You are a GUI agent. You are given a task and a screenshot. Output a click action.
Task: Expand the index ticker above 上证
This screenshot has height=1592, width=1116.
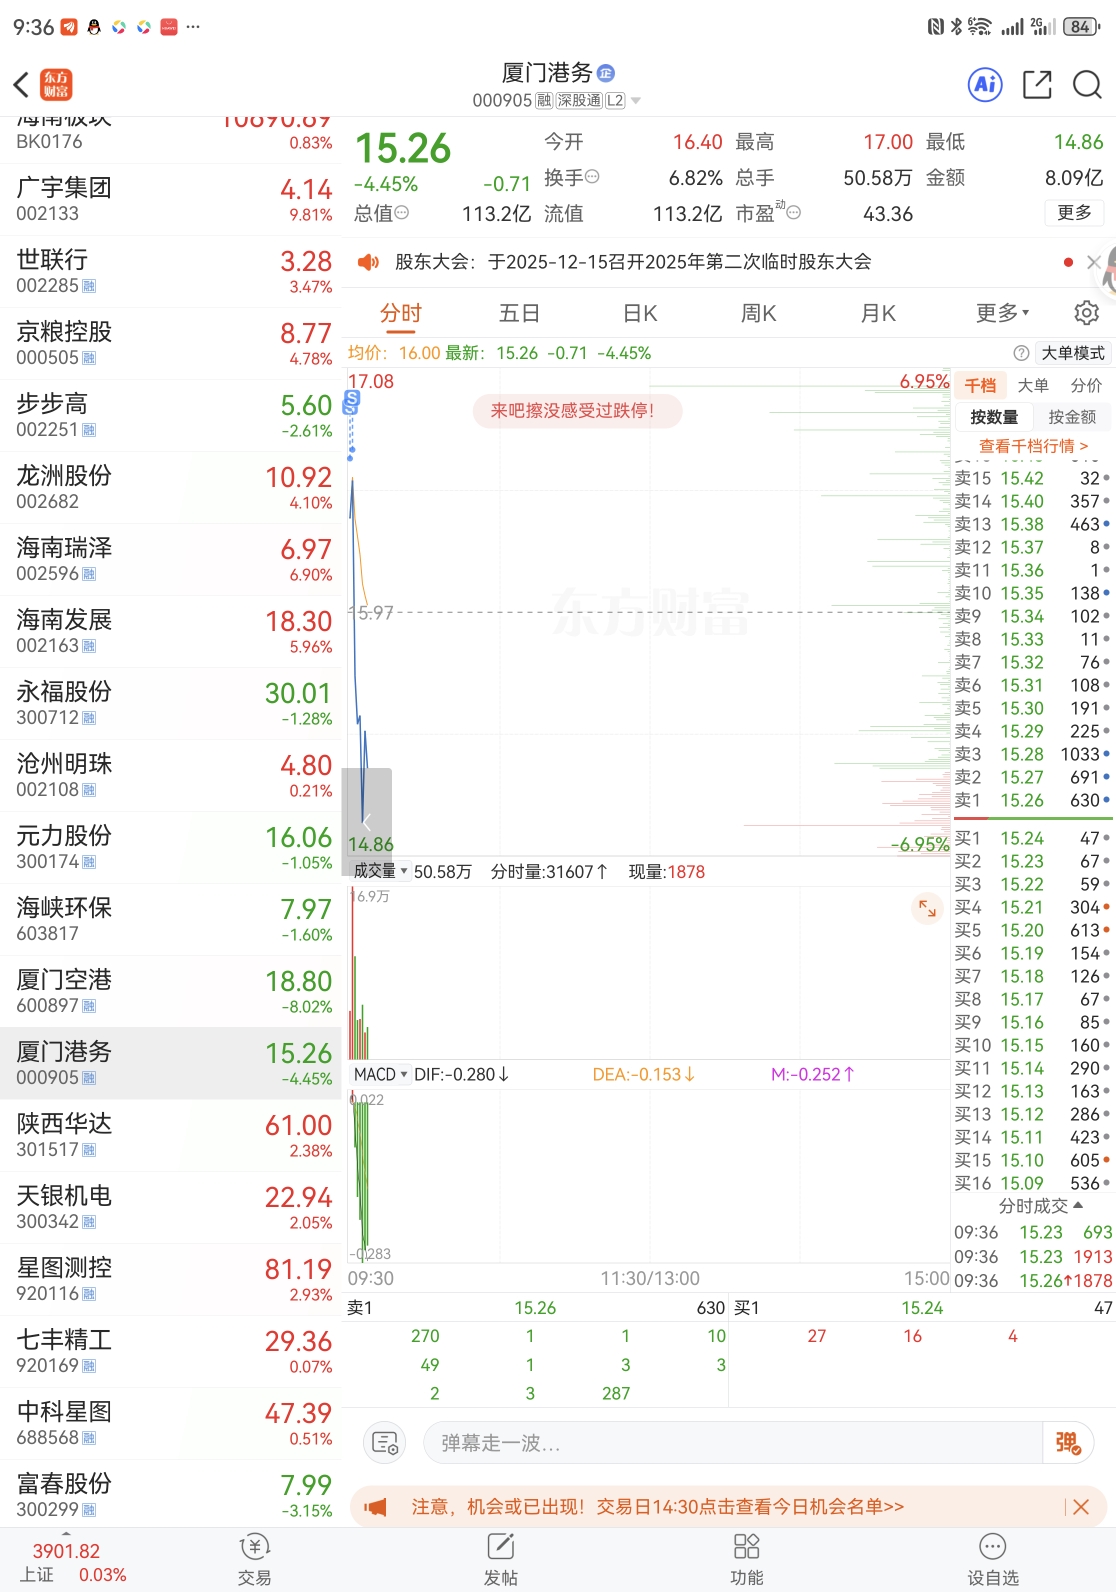66,1534
